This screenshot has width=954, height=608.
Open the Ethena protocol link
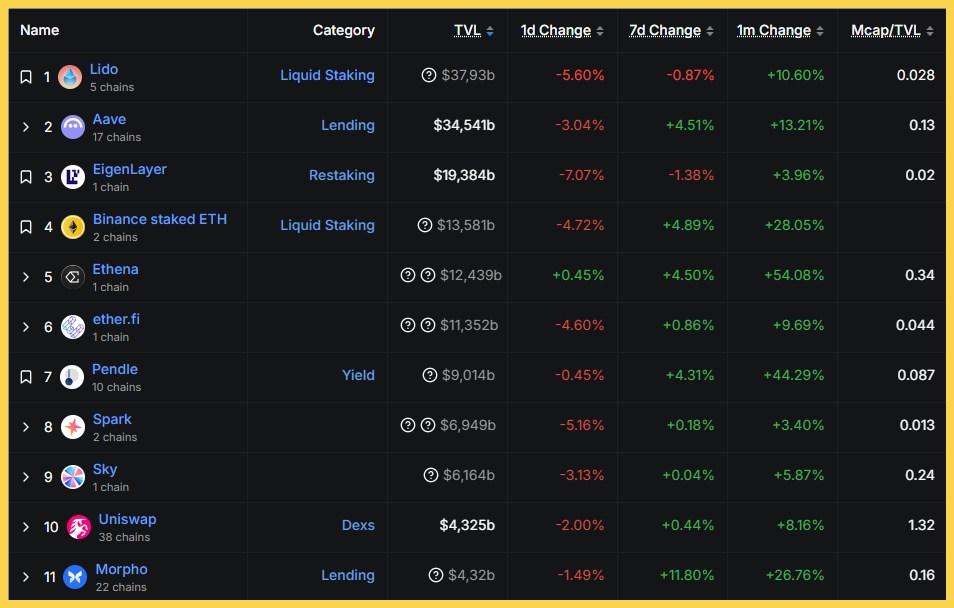click(x=116, y=269)
